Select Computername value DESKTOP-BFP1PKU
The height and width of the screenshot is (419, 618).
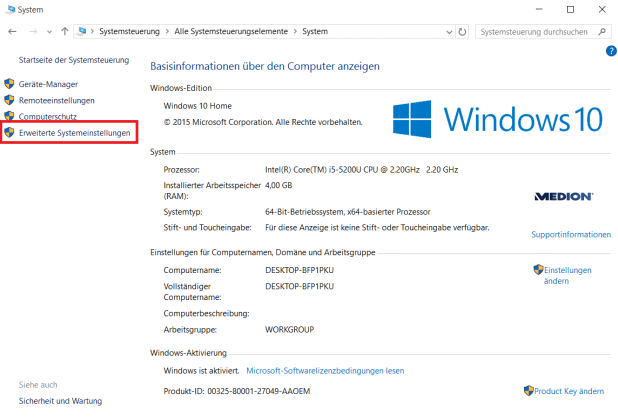(x=300, y=270)
